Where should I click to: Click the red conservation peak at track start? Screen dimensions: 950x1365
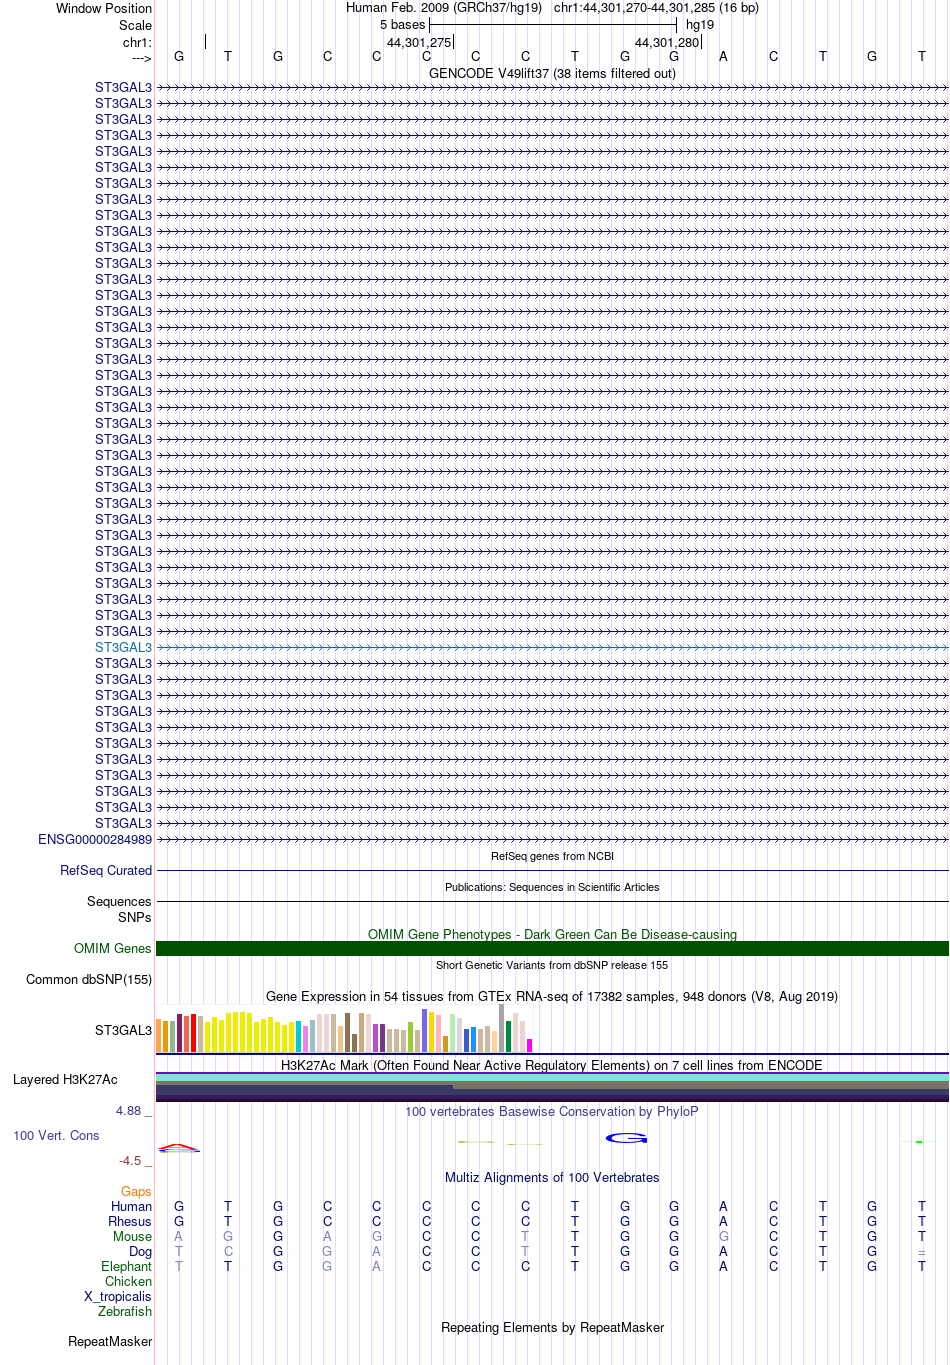click(x=179, y=1147)
